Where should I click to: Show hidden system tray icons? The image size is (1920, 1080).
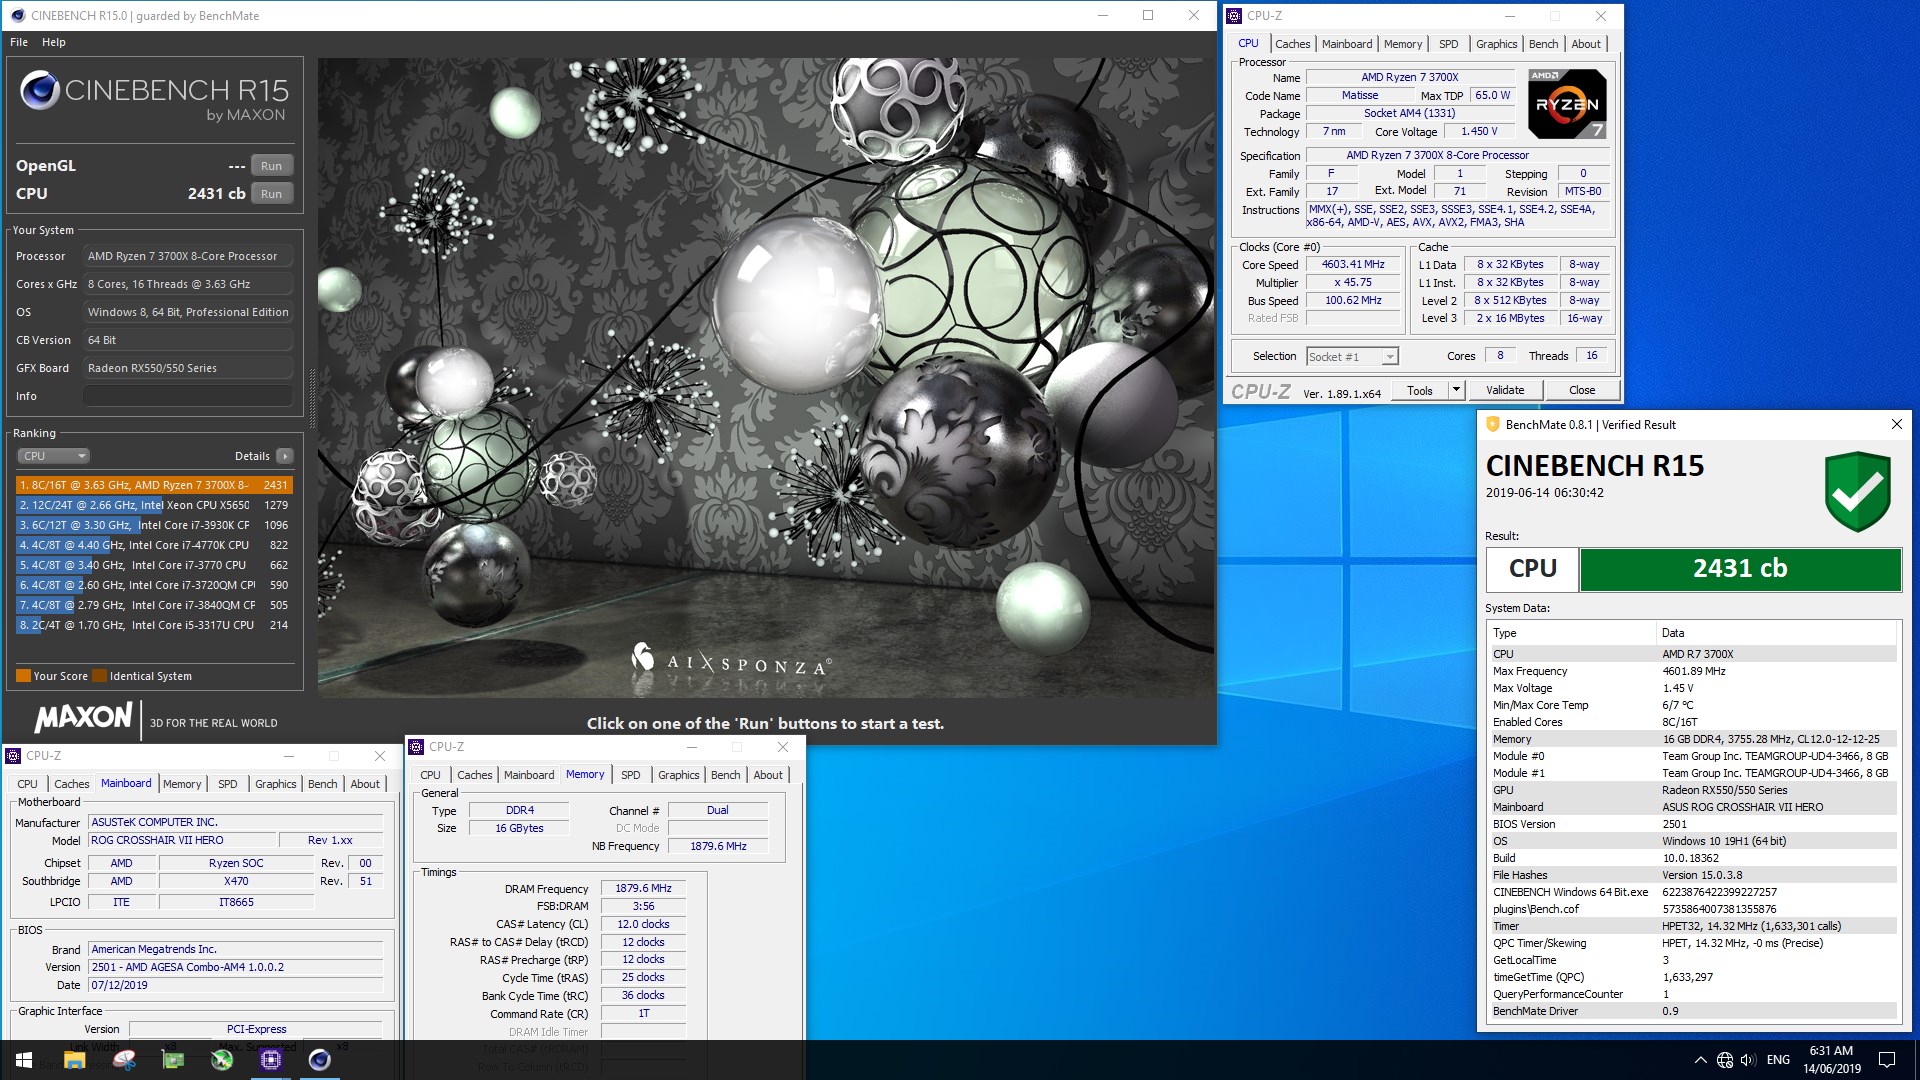(x=1700, y=1060)
